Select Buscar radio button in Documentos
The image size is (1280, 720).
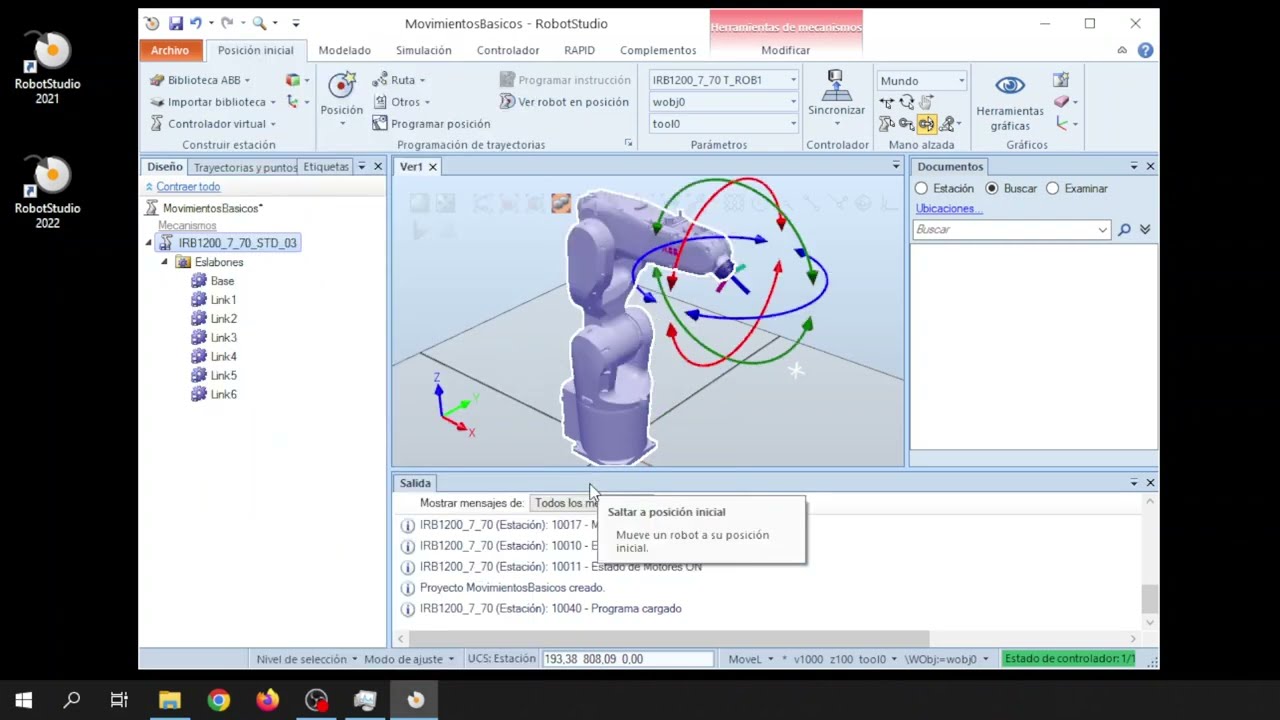coord(992,188)
